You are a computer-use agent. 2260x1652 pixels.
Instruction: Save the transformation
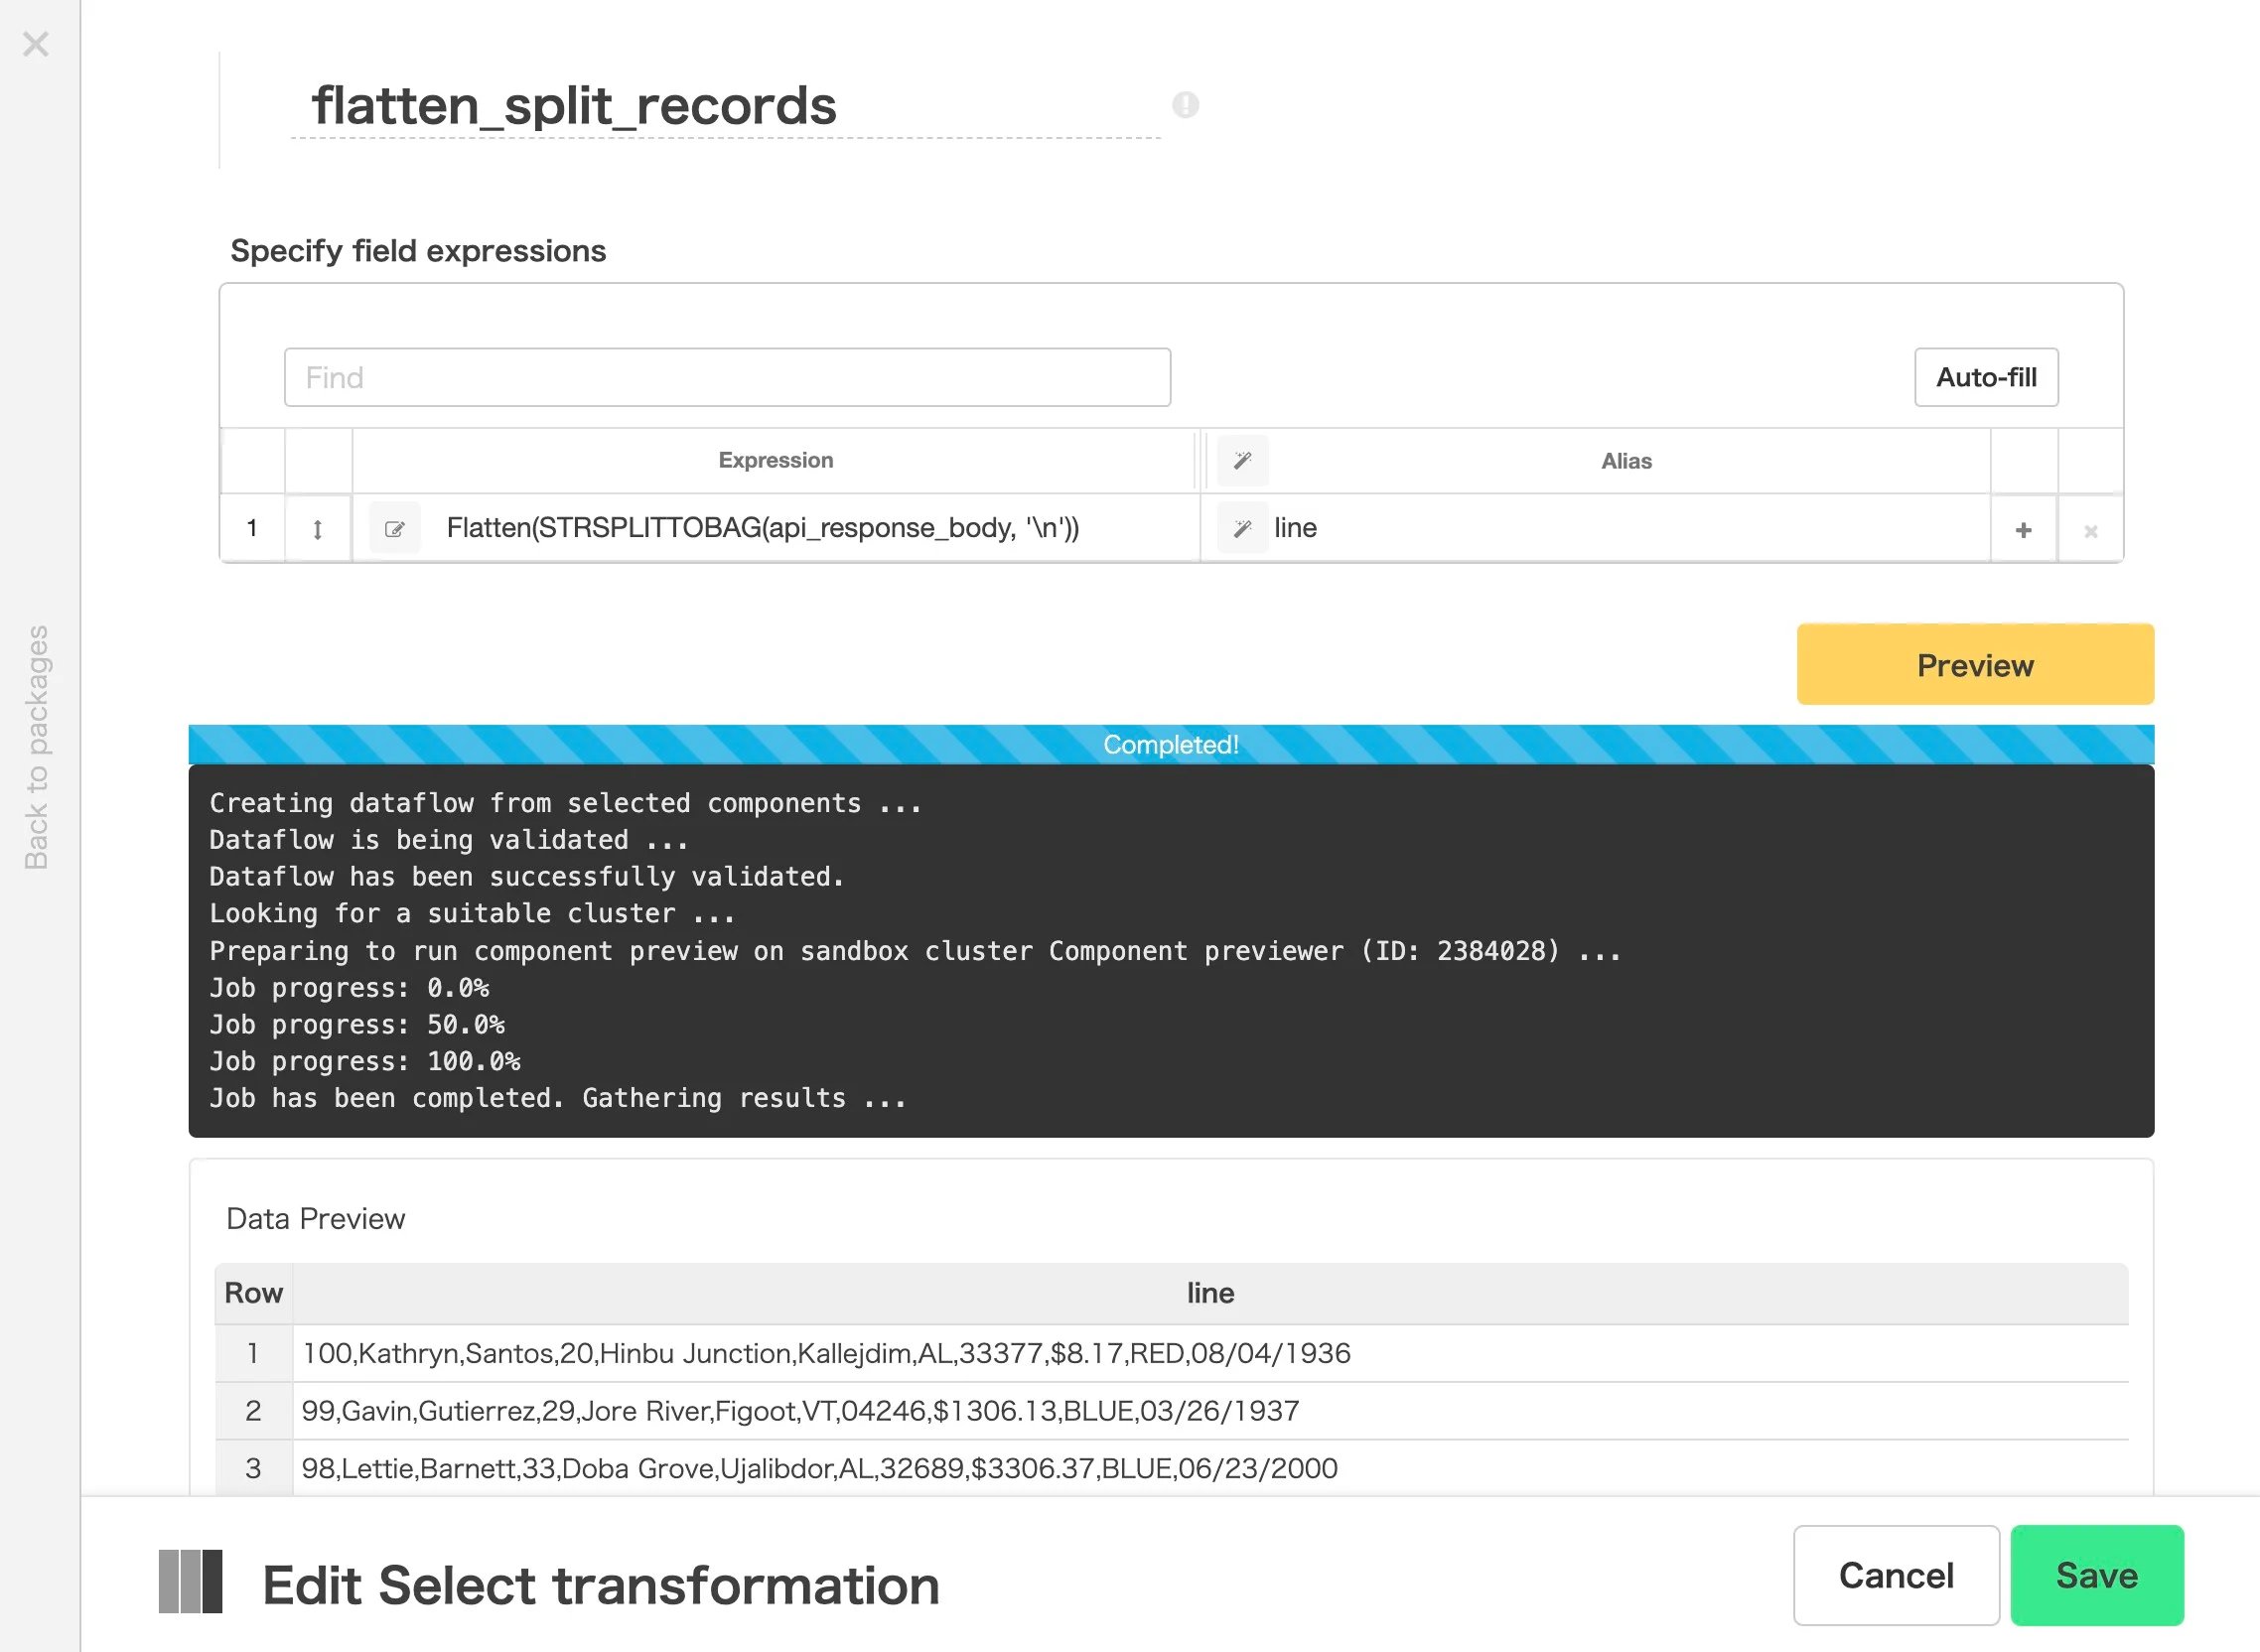(x=2097, y=1576)
